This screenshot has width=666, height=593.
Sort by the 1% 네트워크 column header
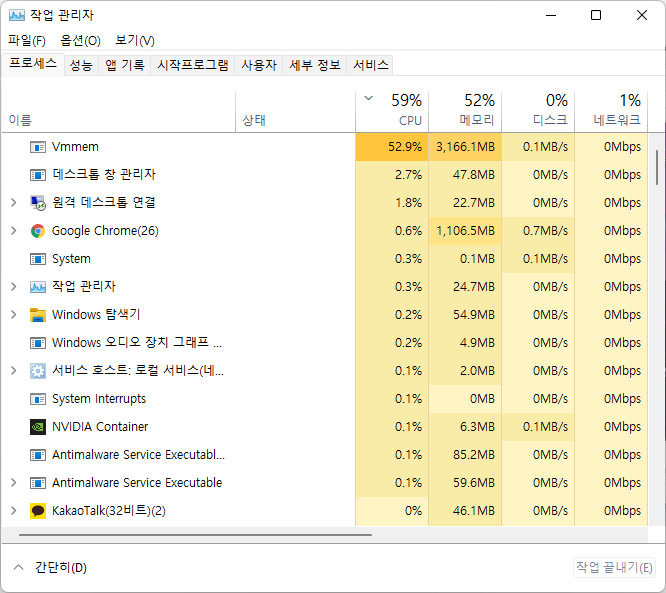coord(611,112)
